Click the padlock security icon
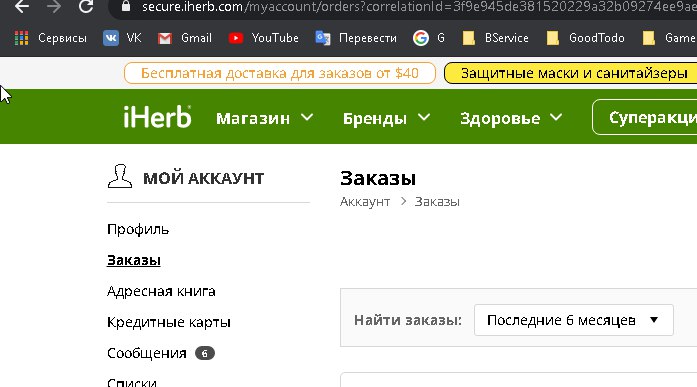This screenshot has height=387, width=697. coord(126,6)
